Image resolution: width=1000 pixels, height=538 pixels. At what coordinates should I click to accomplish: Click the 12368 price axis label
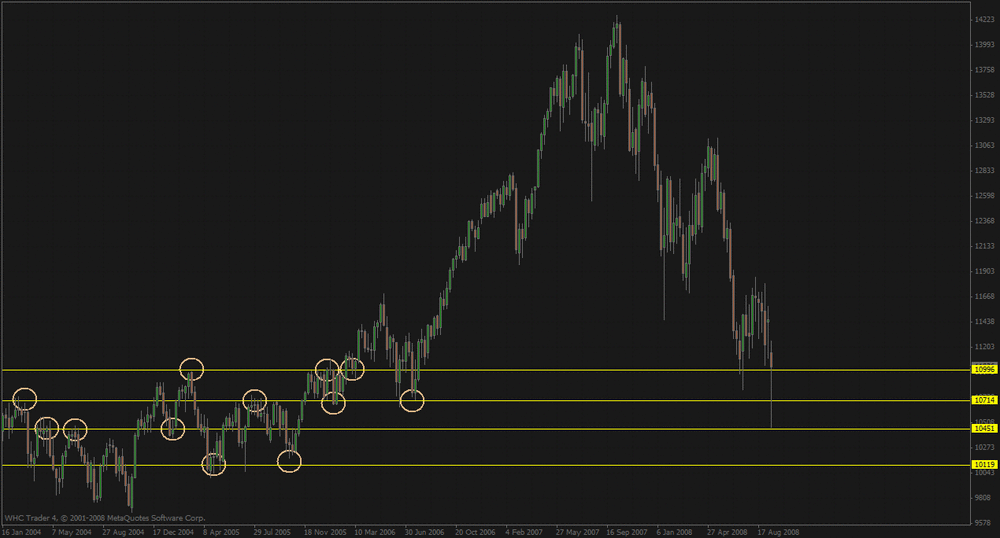tap(984, 221)
